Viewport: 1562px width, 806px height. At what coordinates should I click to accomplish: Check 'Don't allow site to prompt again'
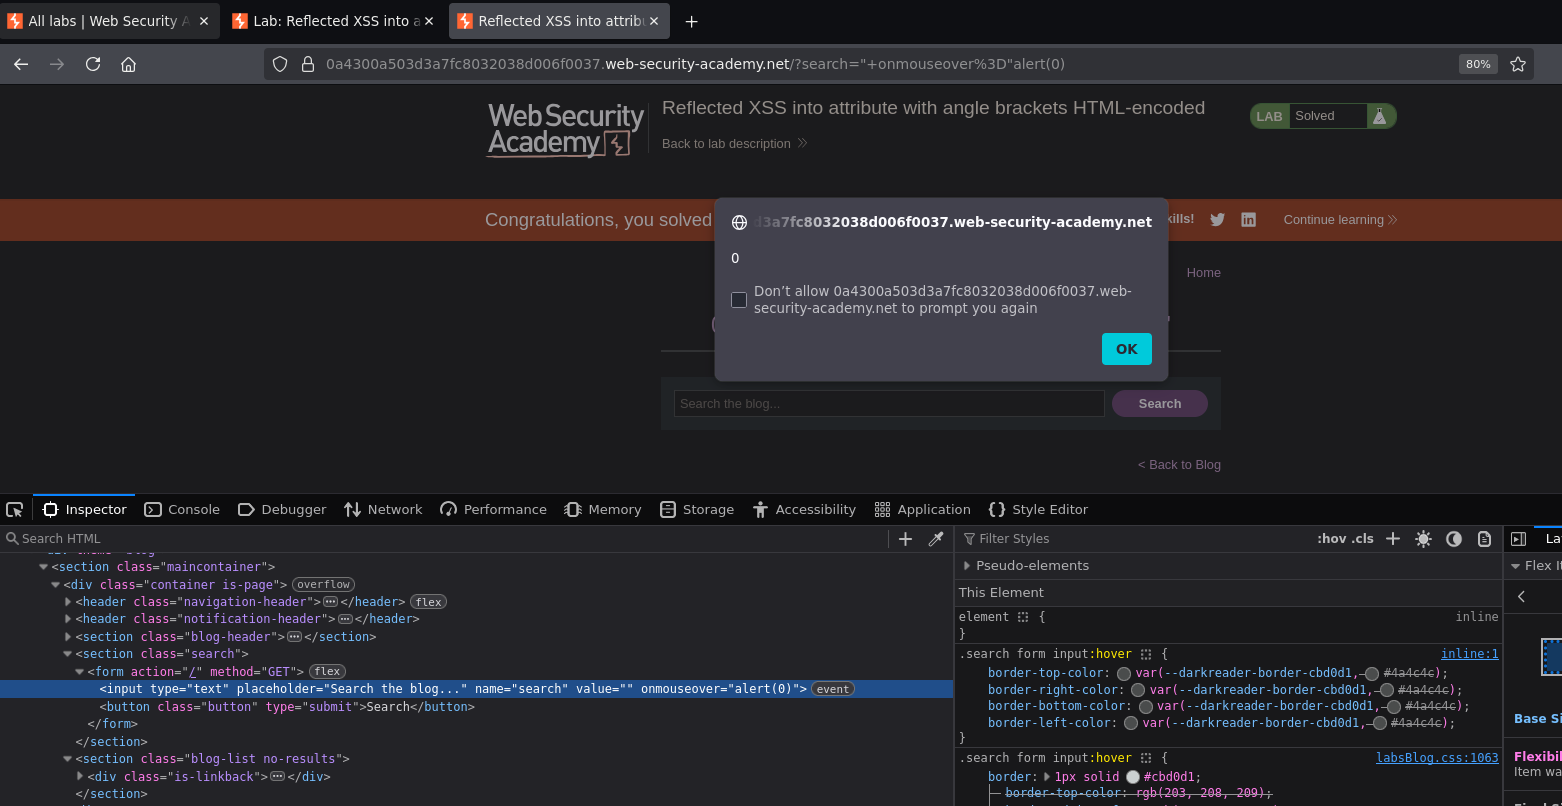tap(739, 300)
